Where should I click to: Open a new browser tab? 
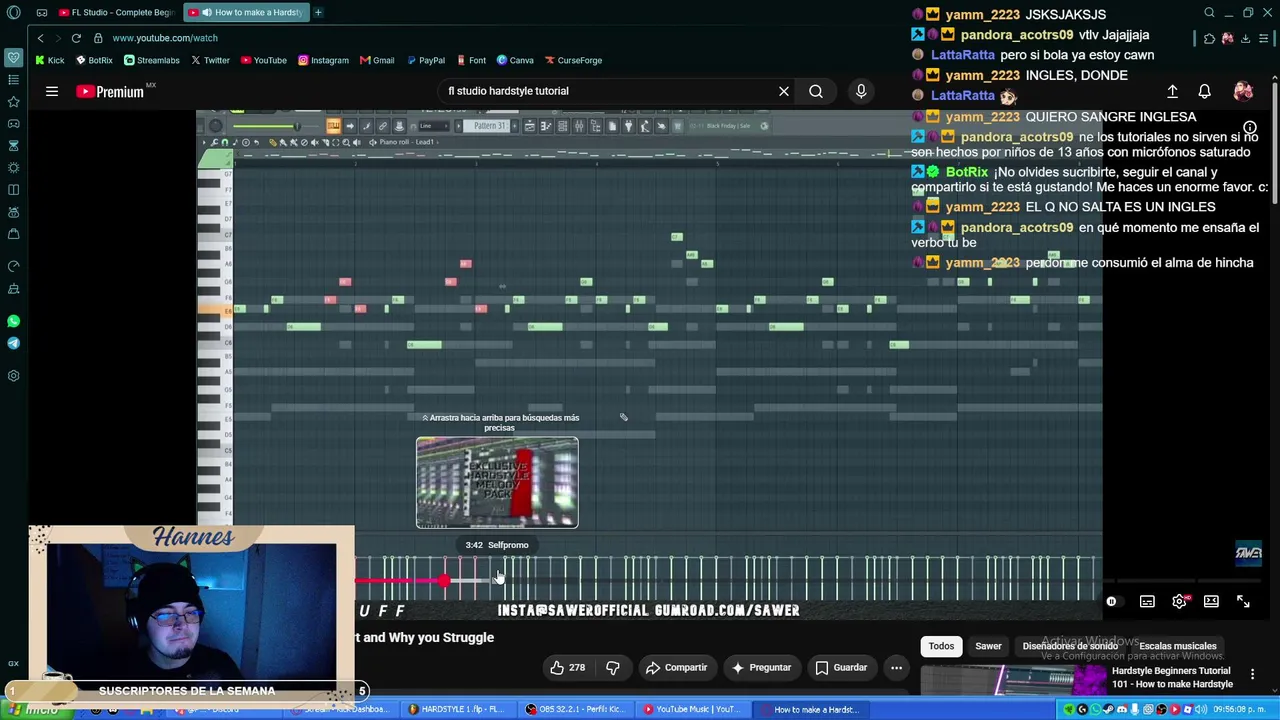coord(318,13)
